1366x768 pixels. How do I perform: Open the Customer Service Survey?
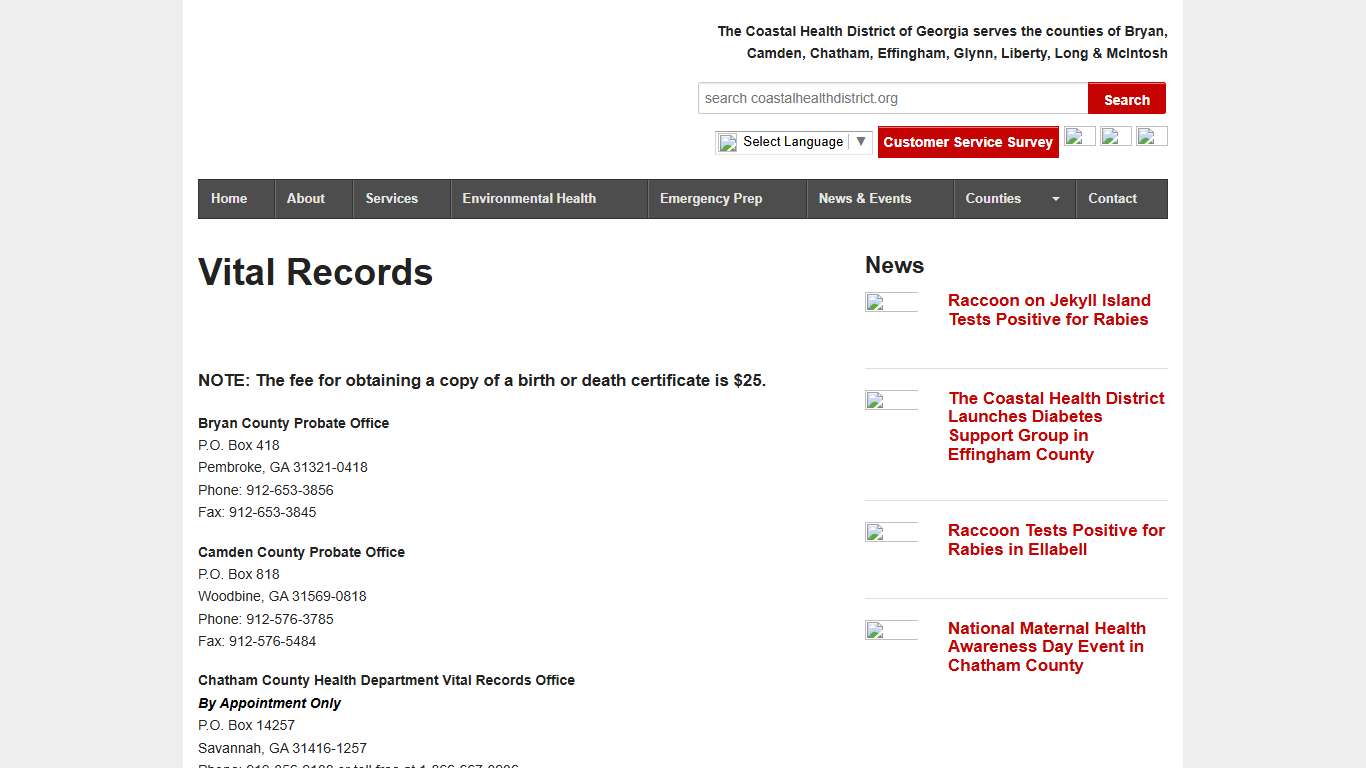pos(967,142)
